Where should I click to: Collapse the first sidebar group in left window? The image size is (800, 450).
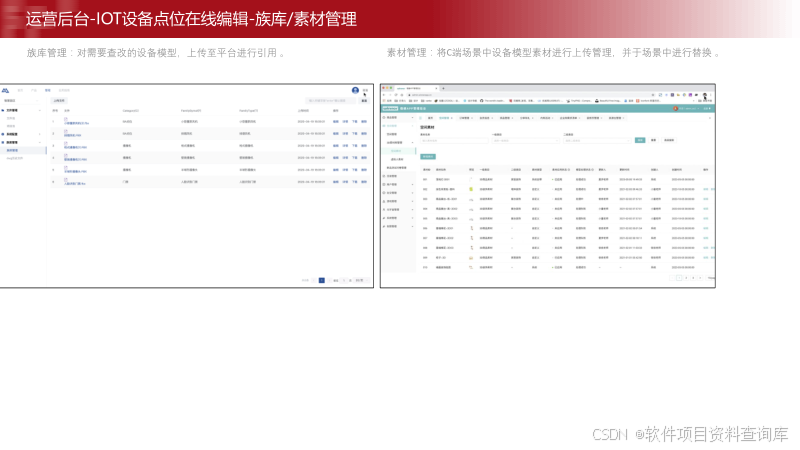(x=40, y=110)
